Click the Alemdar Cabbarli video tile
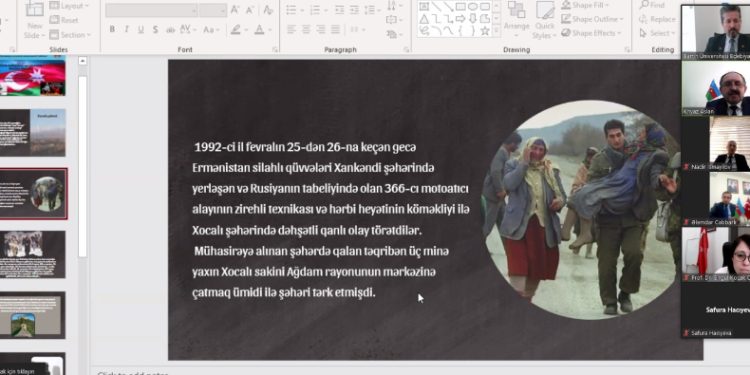Viewport: 750px width, 375px height. click(716, 199)
